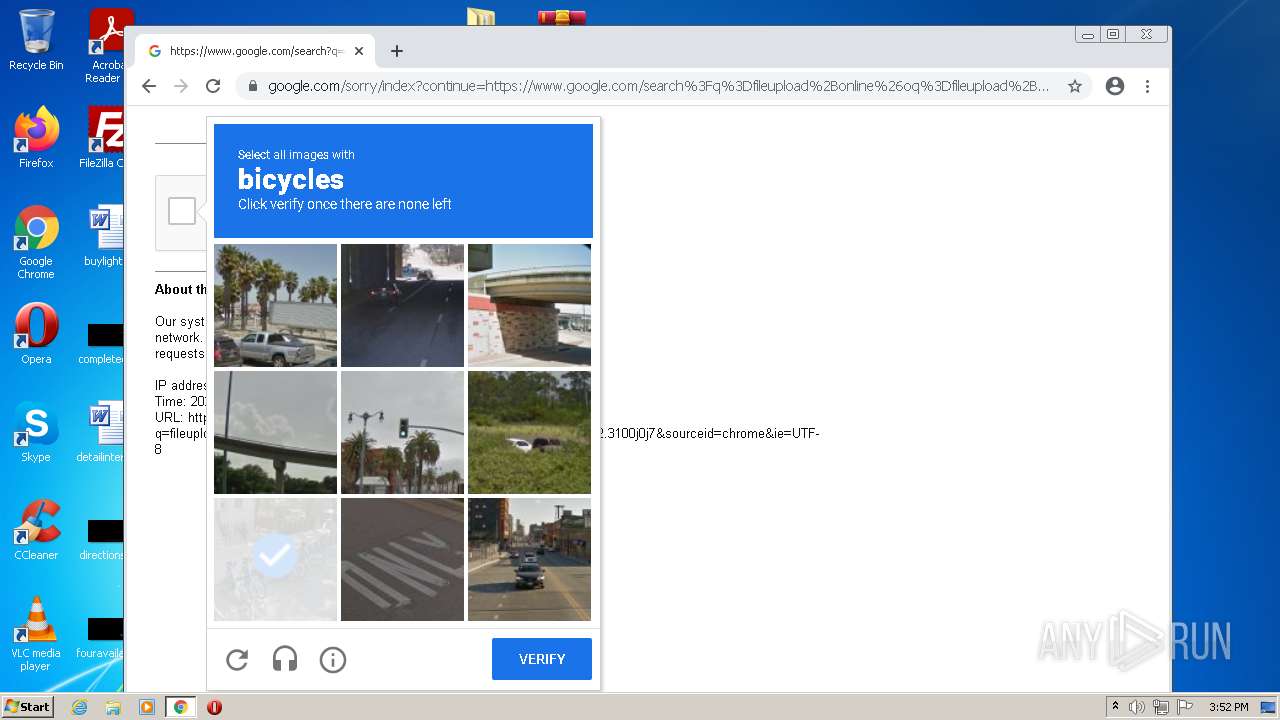Open captcha help info icon
The width and height of the screenshot is (1280, 720).
tap(333, 660)
